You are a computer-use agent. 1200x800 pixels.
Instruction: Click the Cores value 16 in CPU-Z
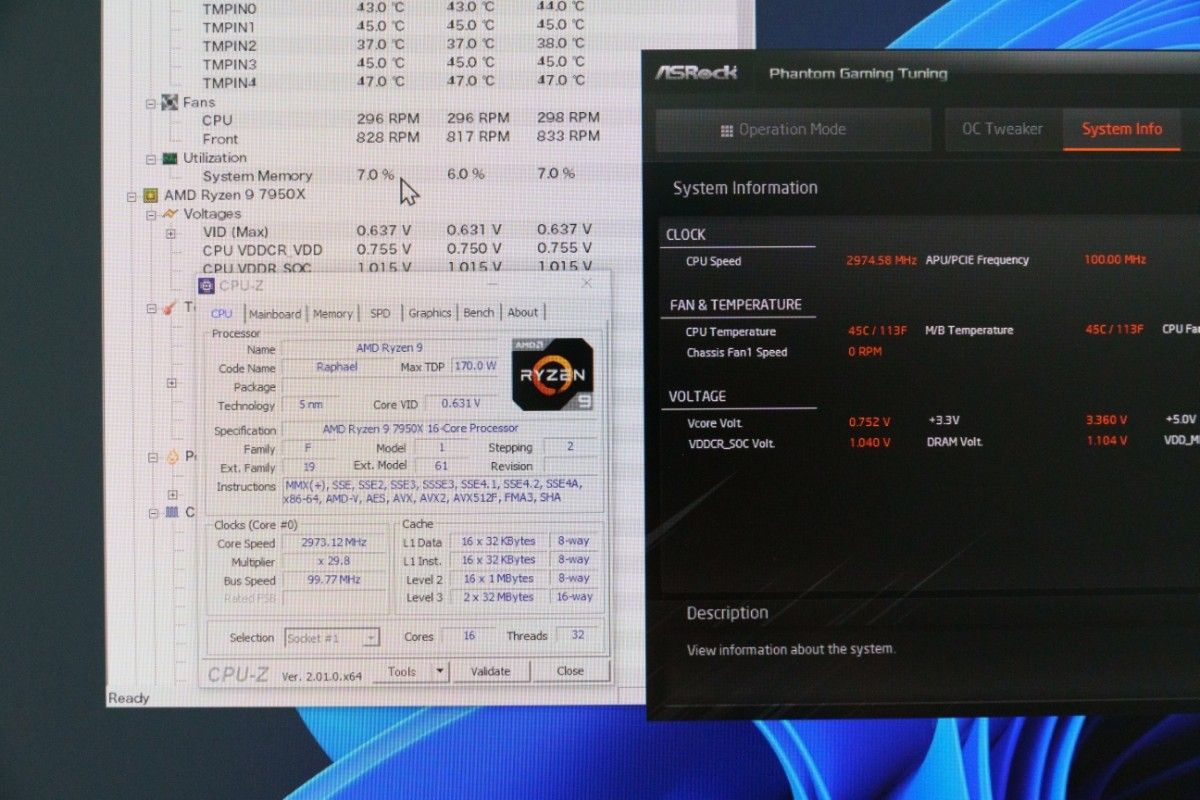pyautogui.click(x=469, y=636)
